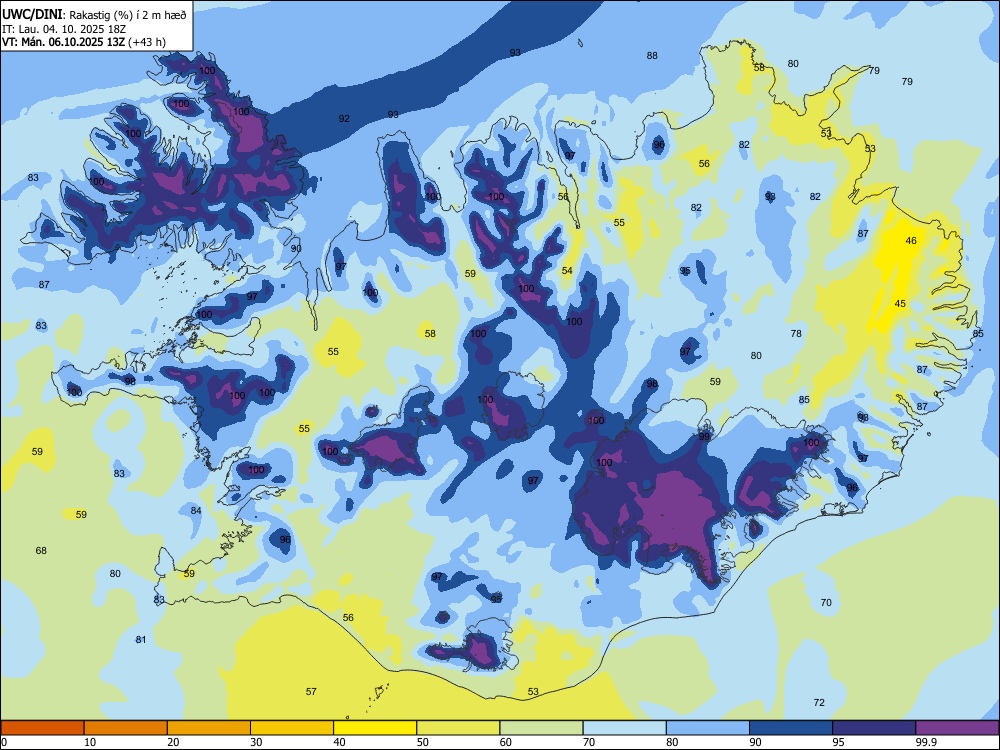Click the 'Rakastig (%) í 2 m hæð' label
The height and width of the screenshot is (750, 1000).
click(128, 15)
